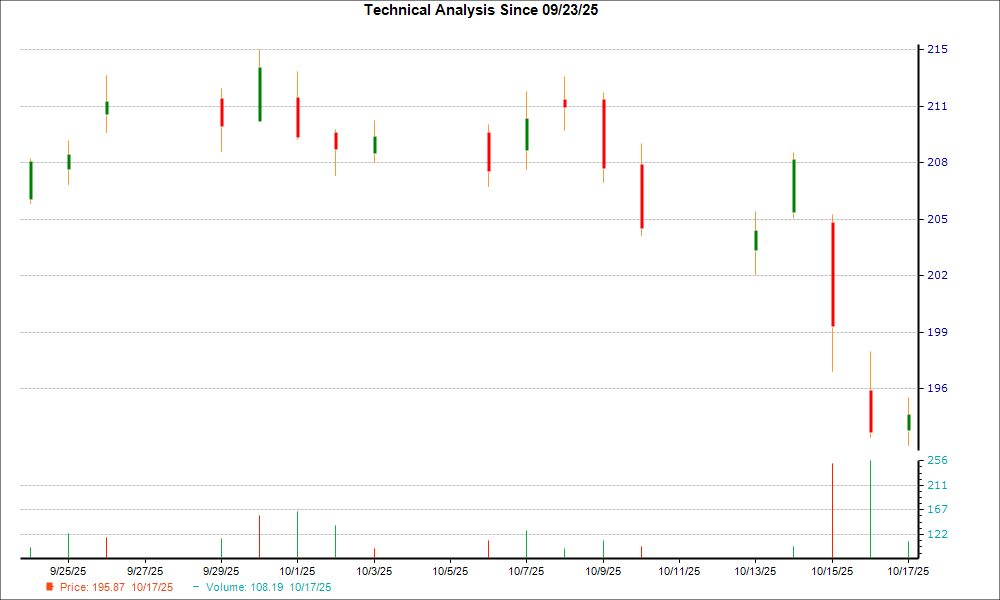
Task: Click the 9/25/25 date label on x-axis
Action: tap(69, 571)
